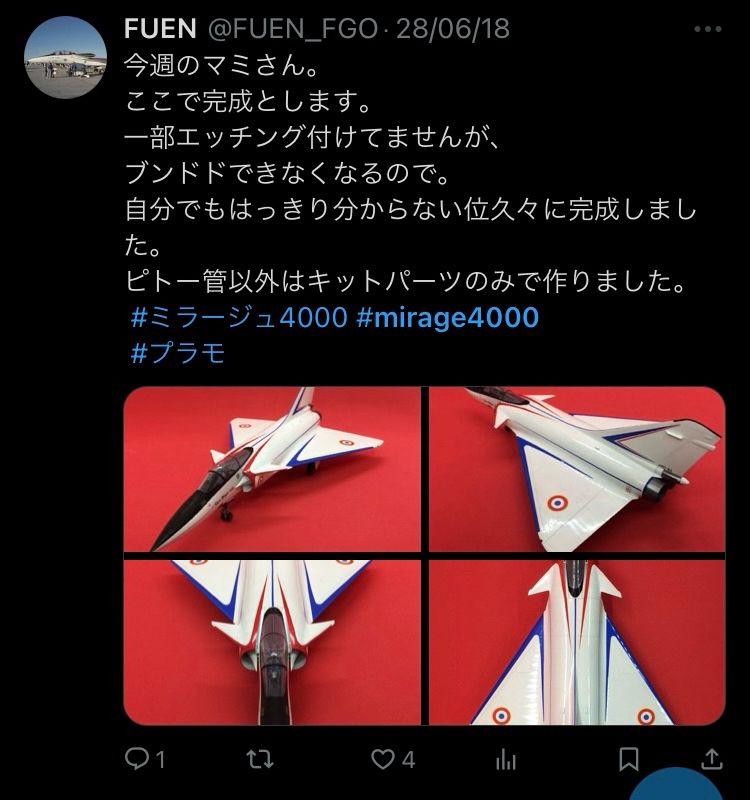Bookmark this tweet
The image size is (750, 800).
629,759
